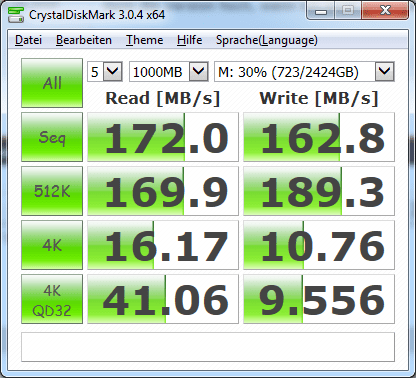The height and width of the screenshot is (378, 416).
Task: Start the 512K benchmark test
Action: [52, 191]
